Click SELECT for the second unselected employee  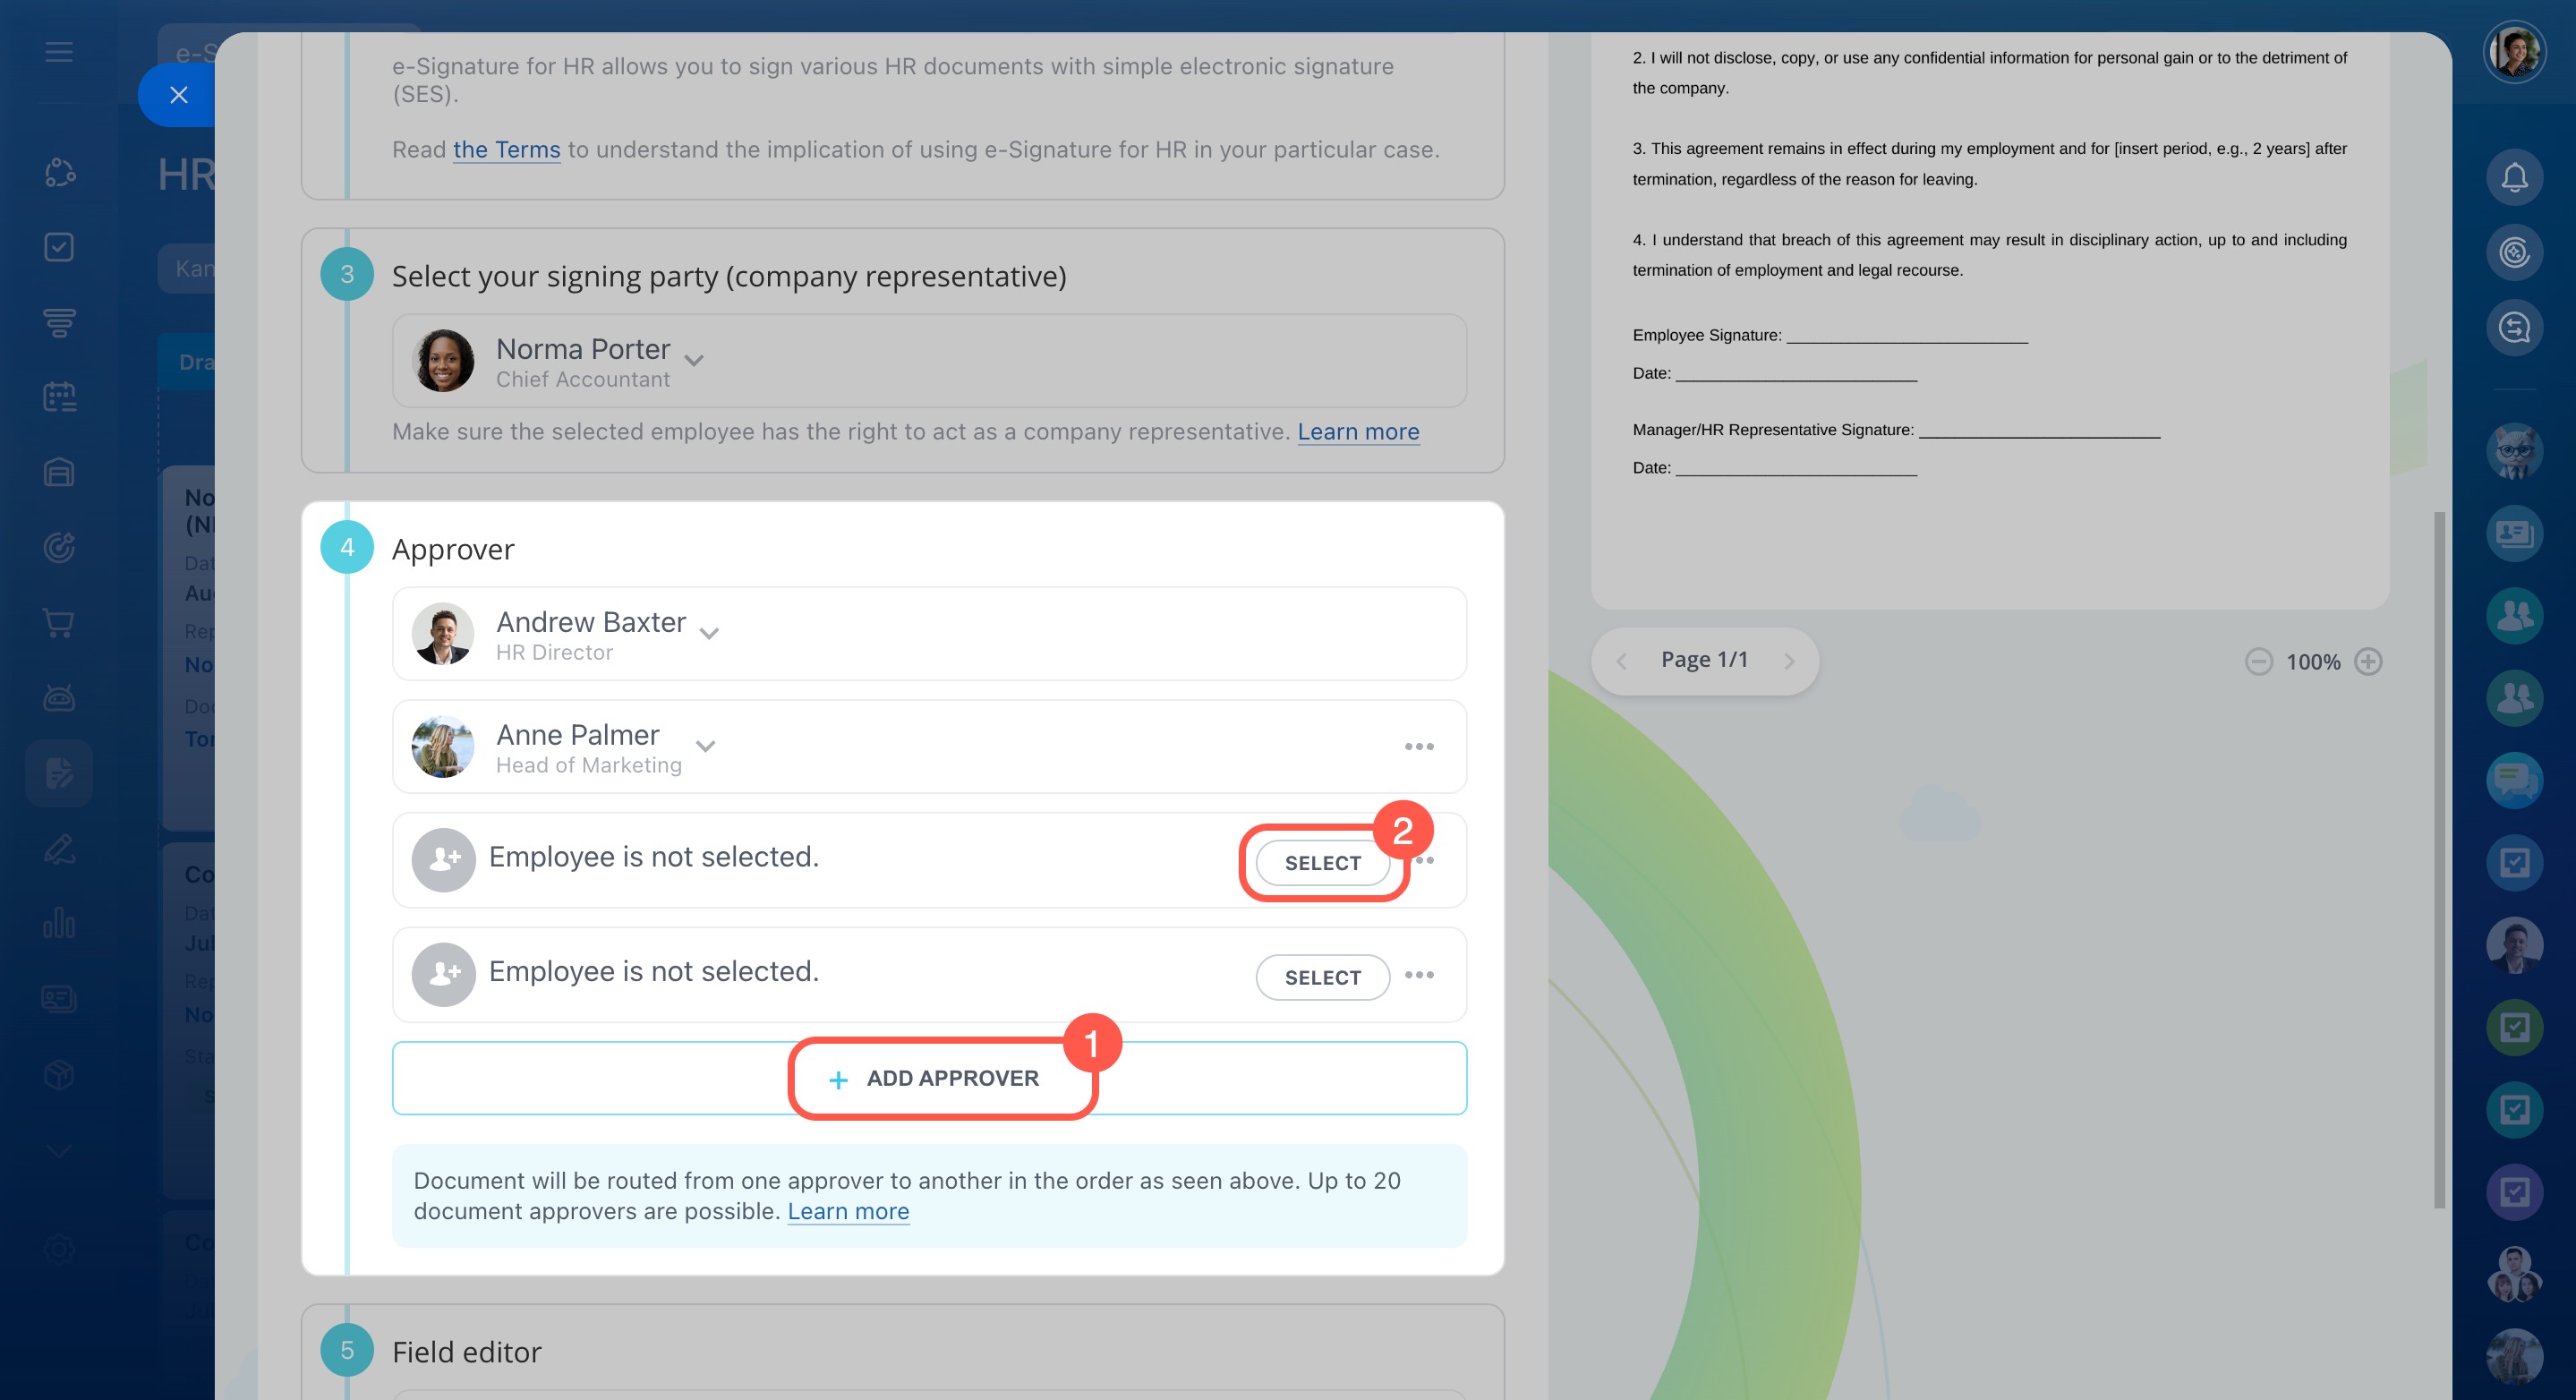(x=1322, y=977)
